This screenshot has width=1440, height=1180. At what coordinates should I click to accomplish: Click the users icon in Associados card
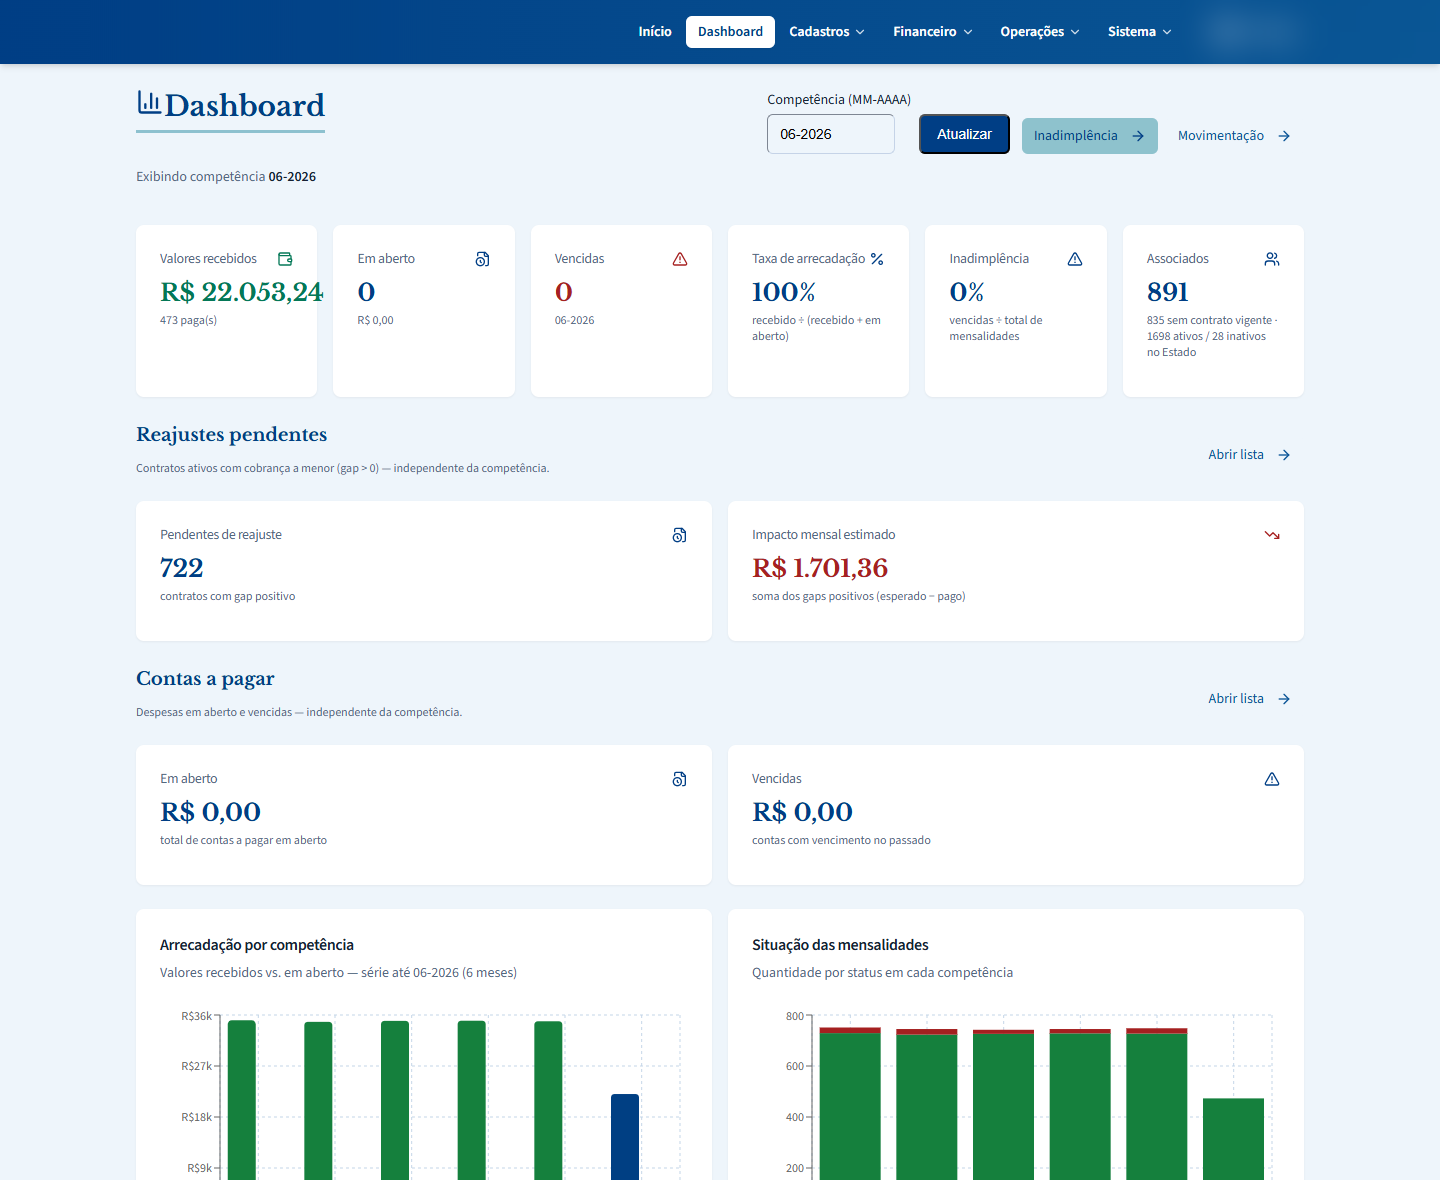(x=1272, y=259)
